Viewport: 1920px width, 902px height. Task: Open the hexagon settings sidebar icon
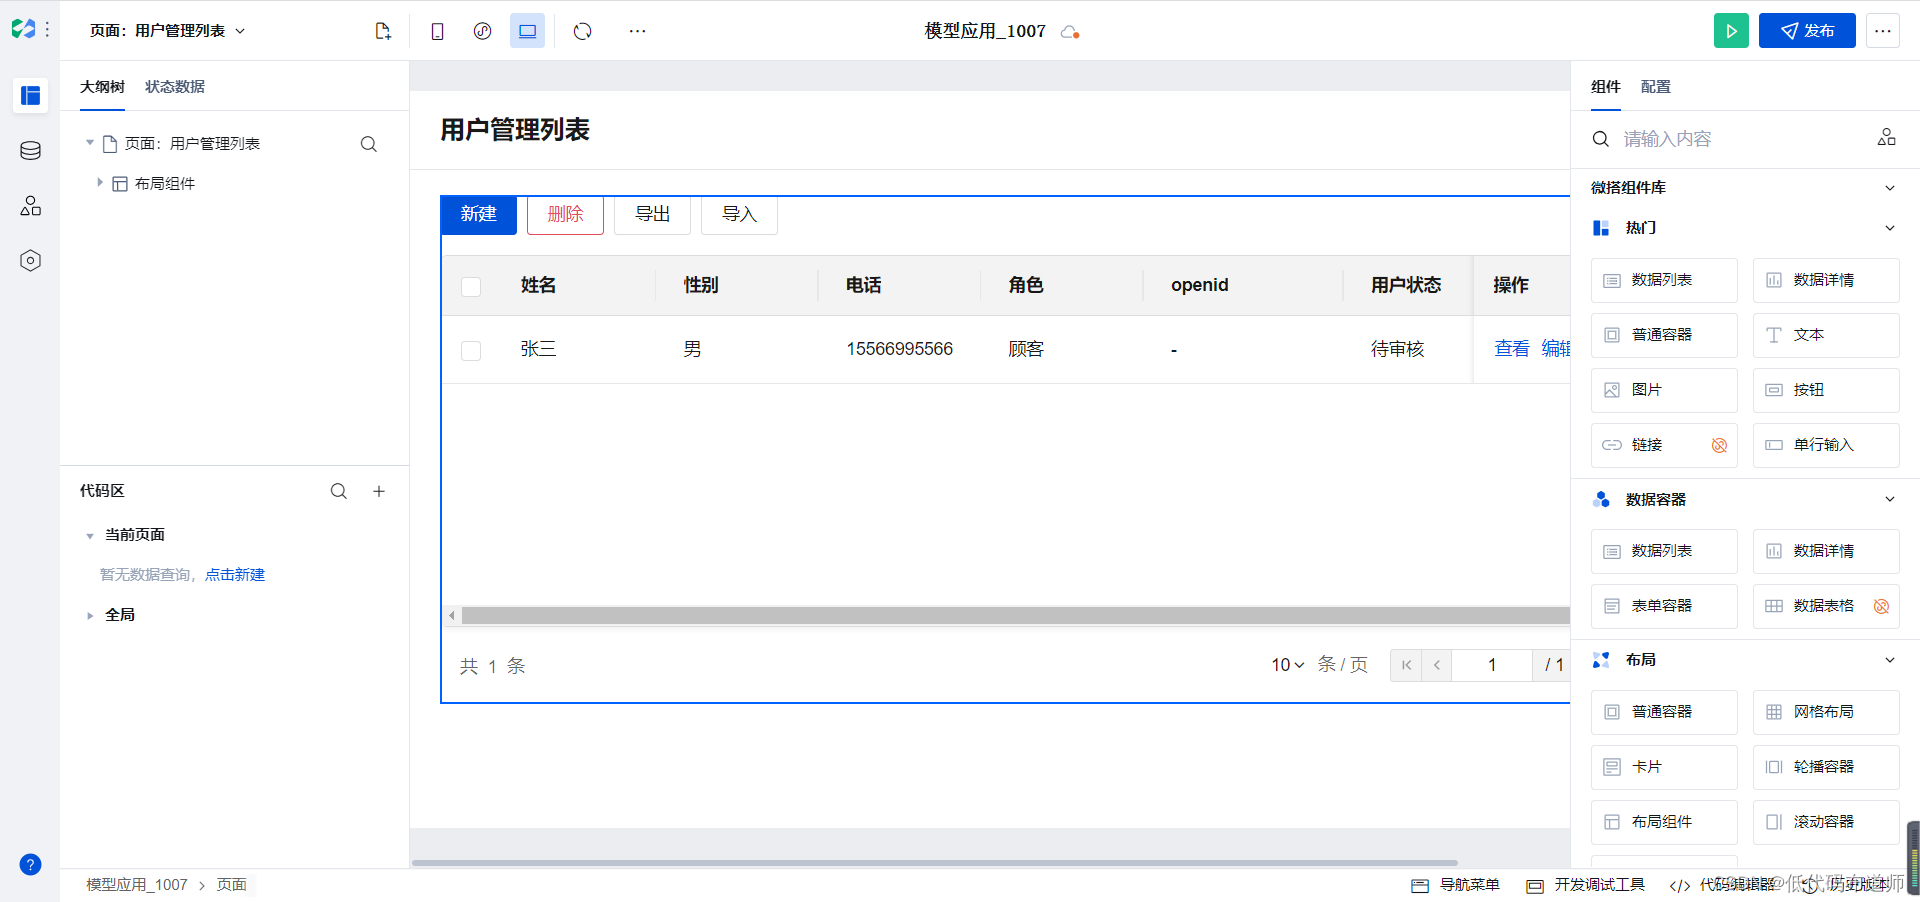coord(30,261)
